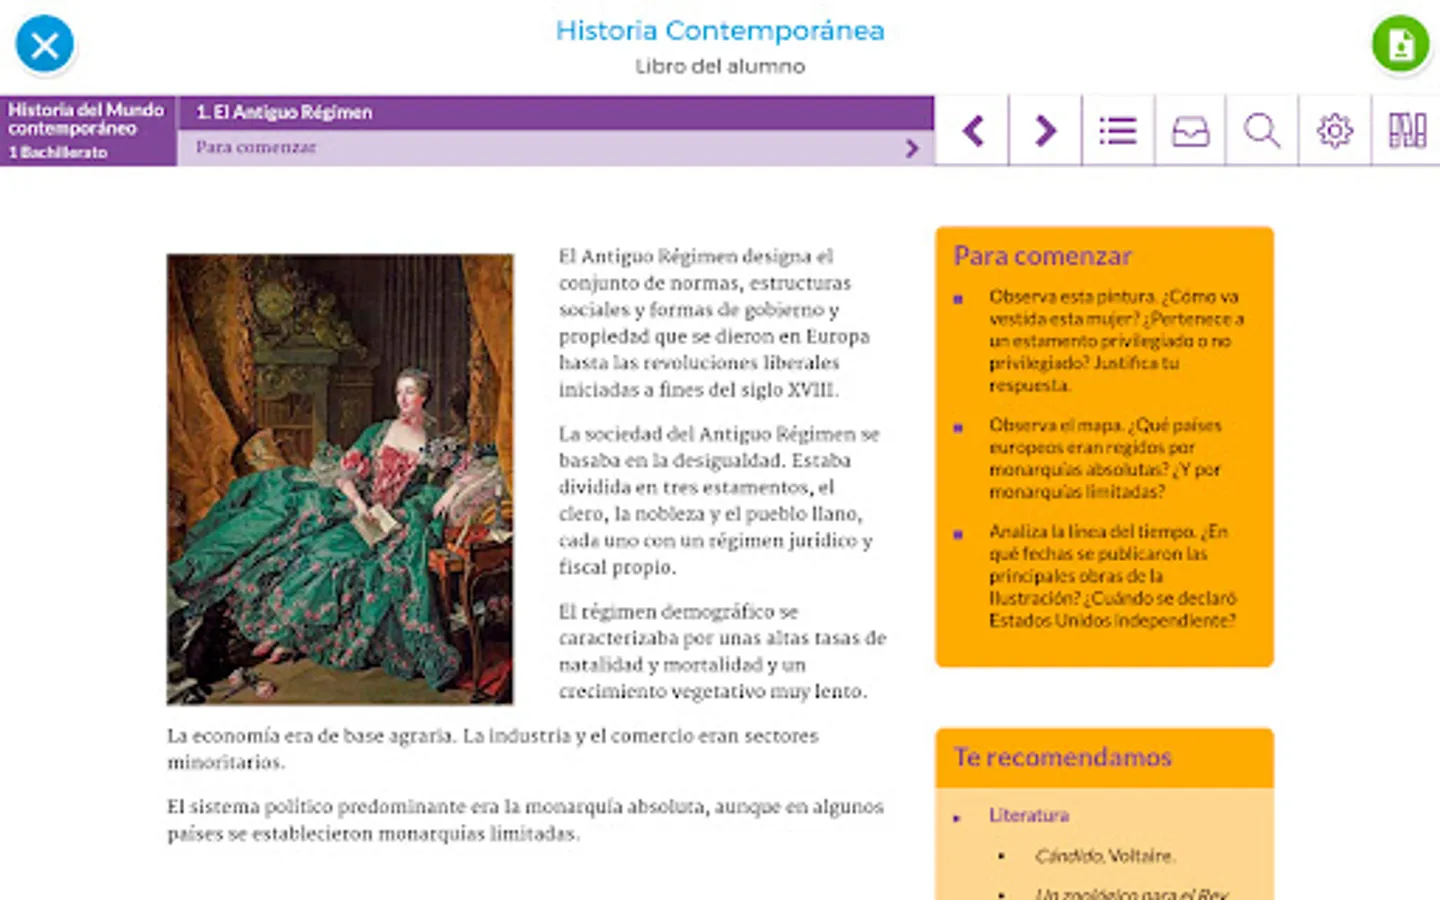The width and height of the screenshot is (1440, 900).
Task: Close the book with the blue X button
Action: point(45,45)
